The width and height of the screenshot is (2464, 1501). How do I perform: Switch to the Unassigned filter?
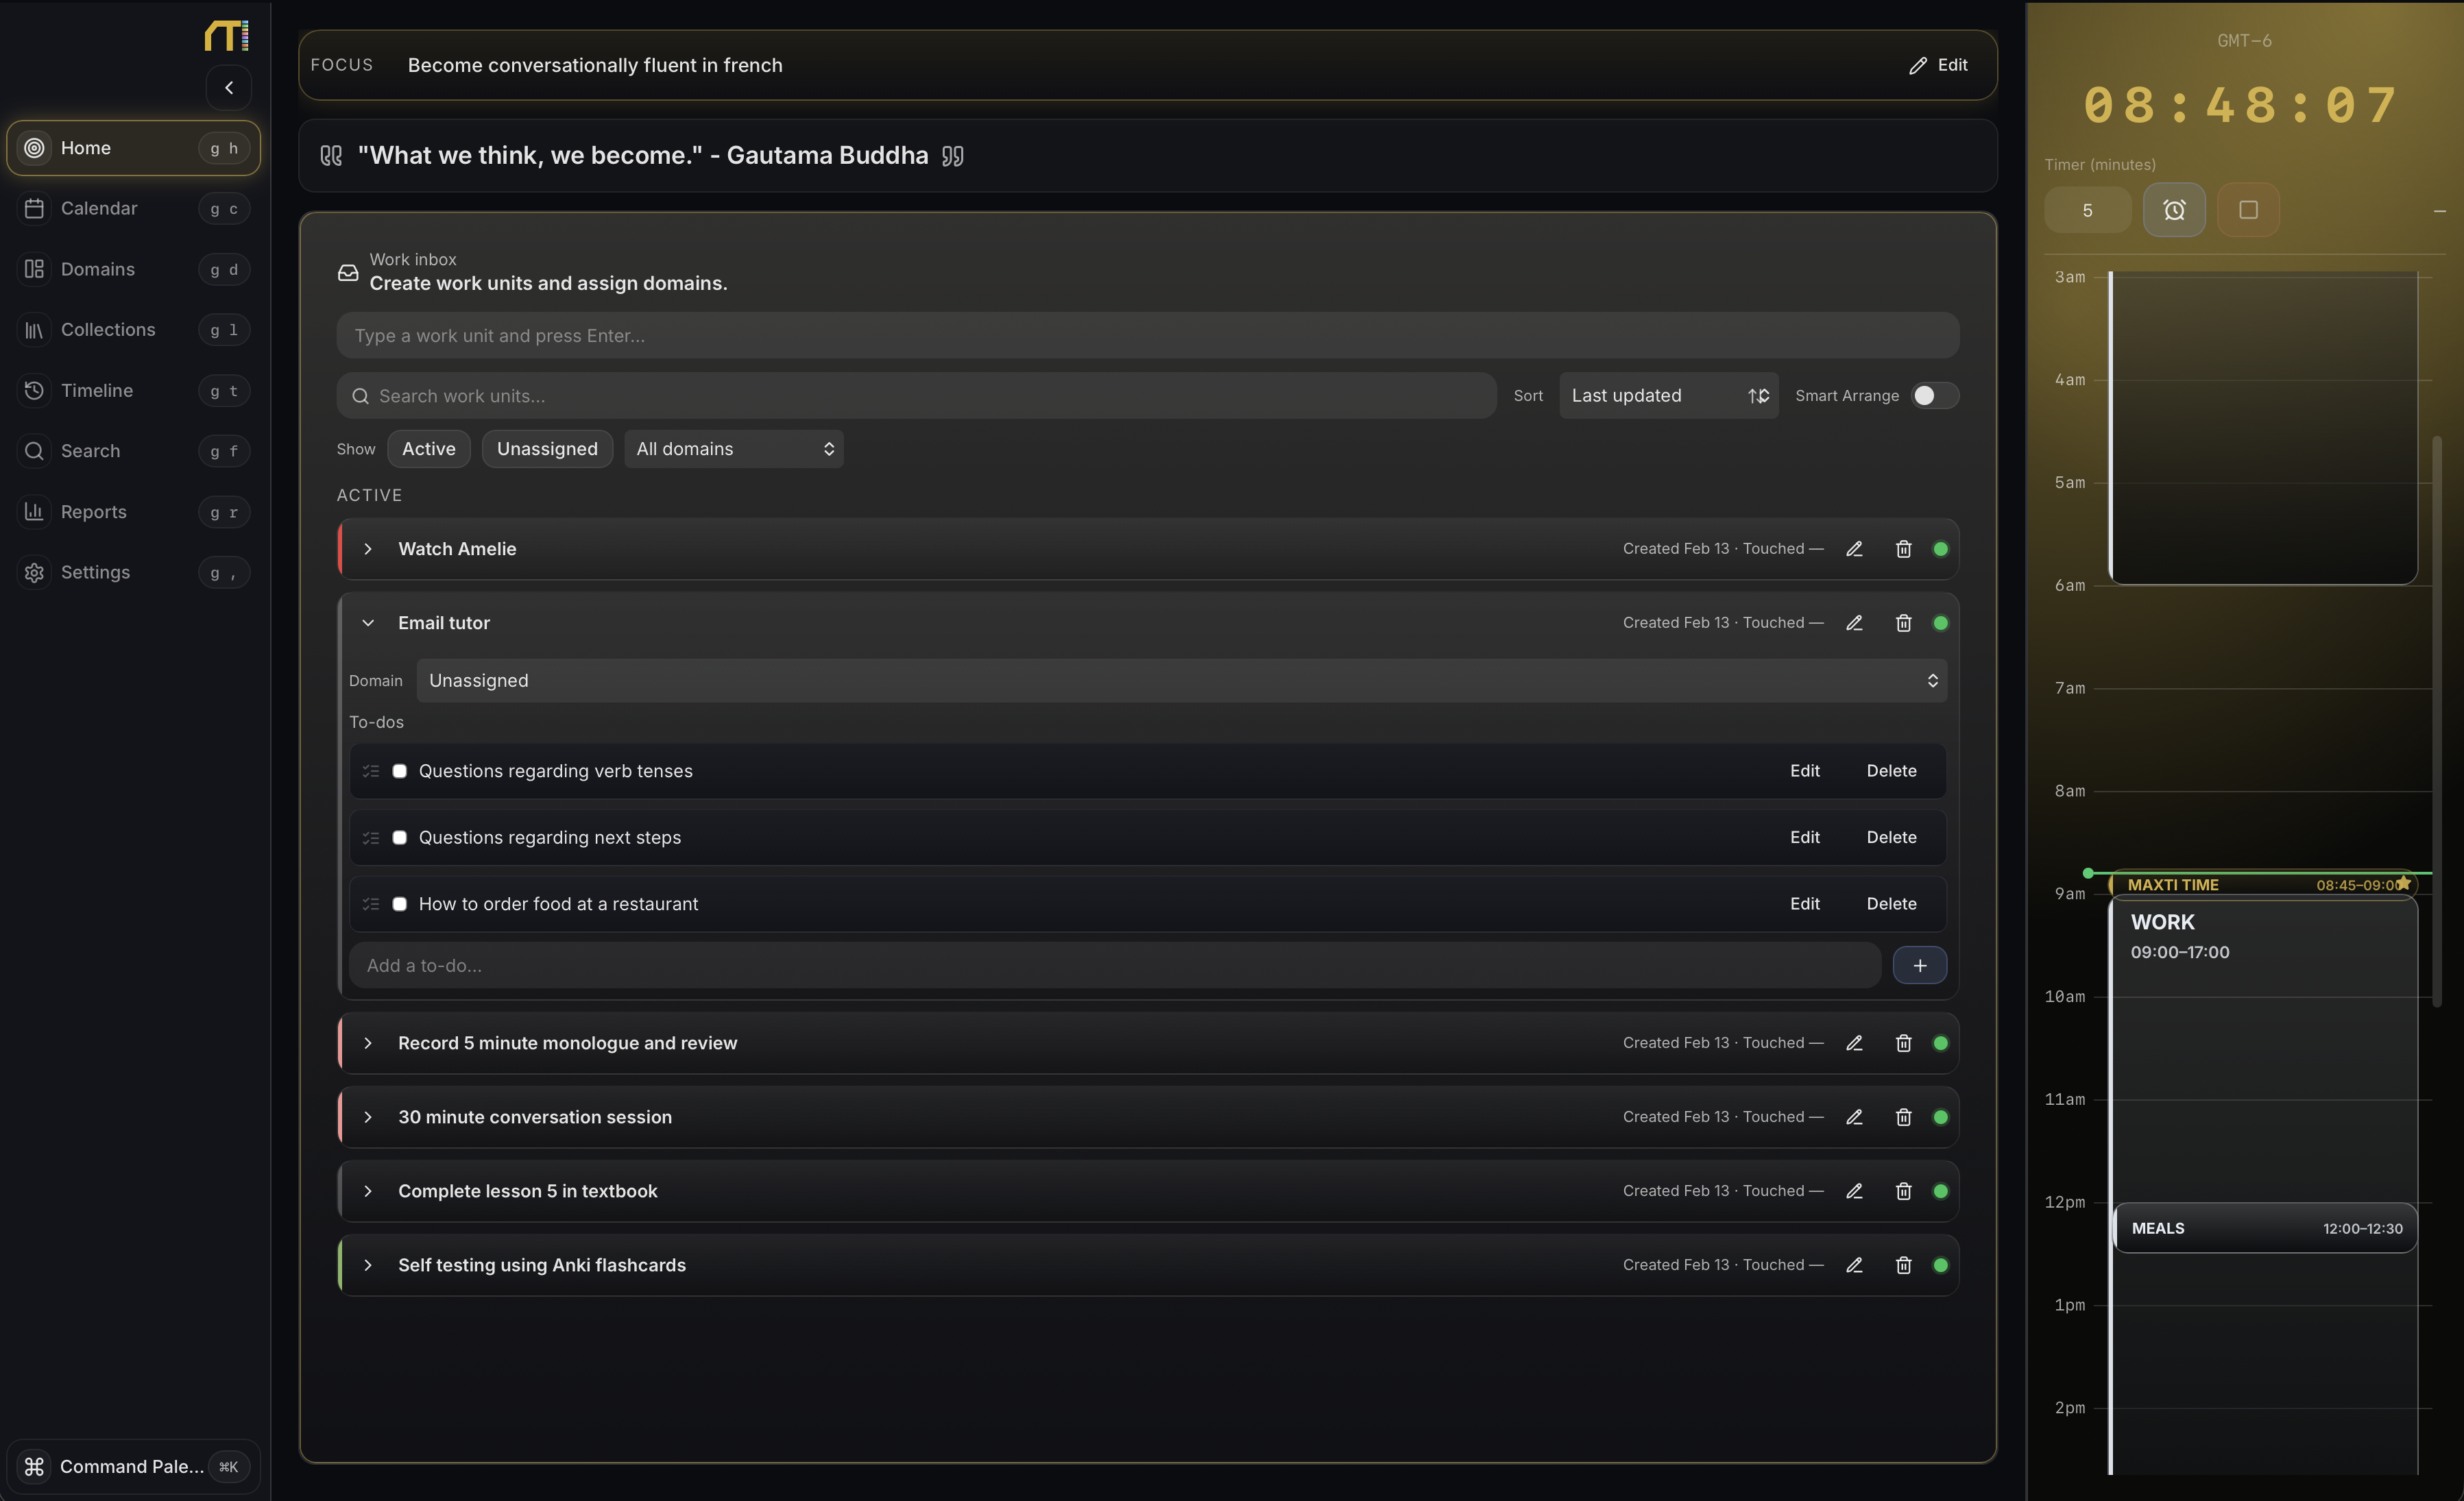tap(546, 448)
